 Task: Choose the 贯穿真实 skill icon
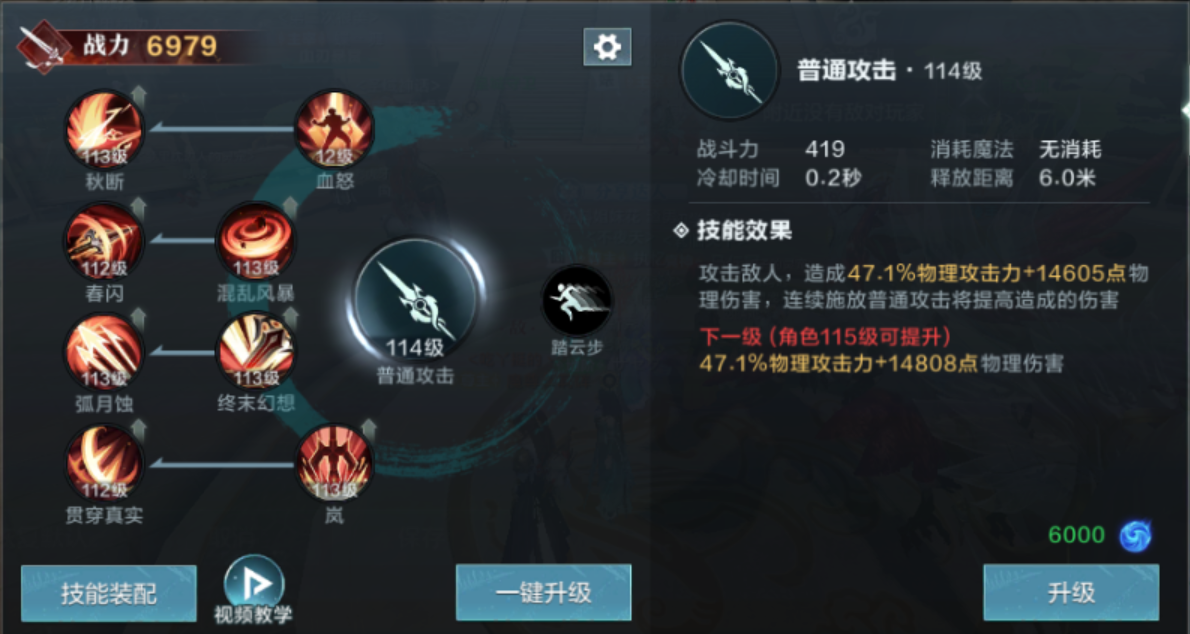pos(104,464)
